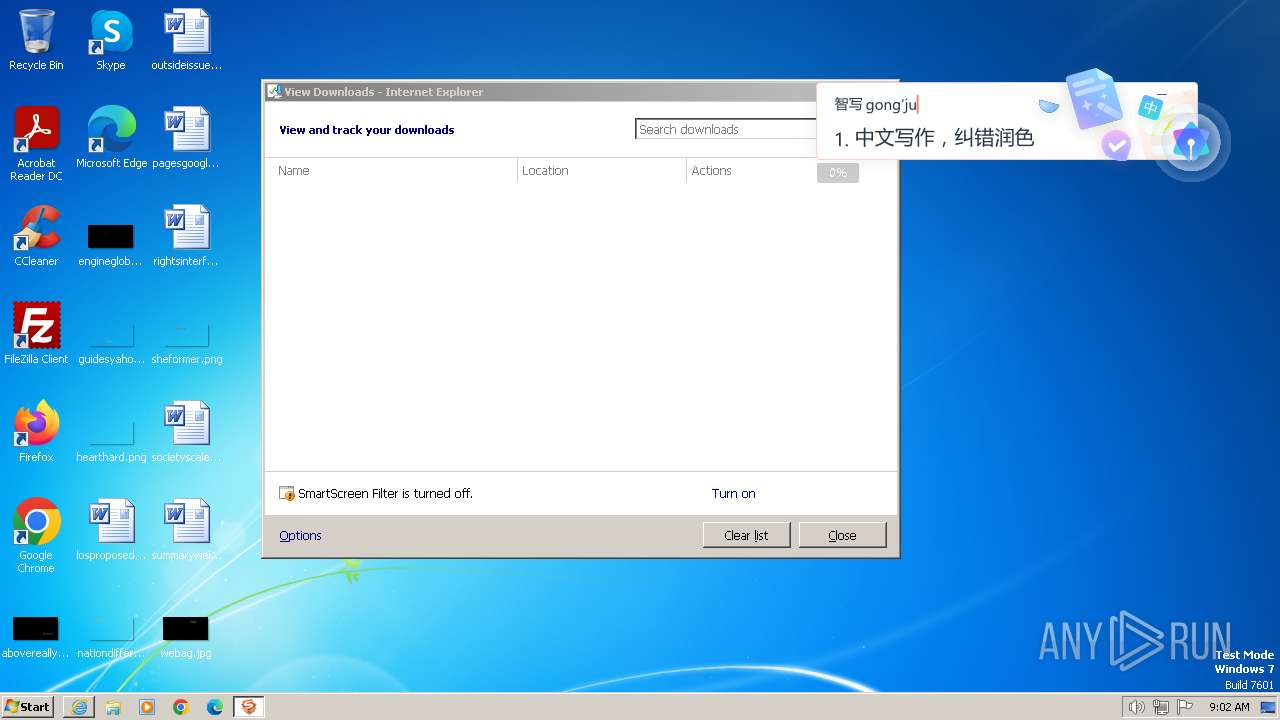Launch FileZilla Client shortcut
The width and height of the screenshot is (1280, 720).
(36, 334)
